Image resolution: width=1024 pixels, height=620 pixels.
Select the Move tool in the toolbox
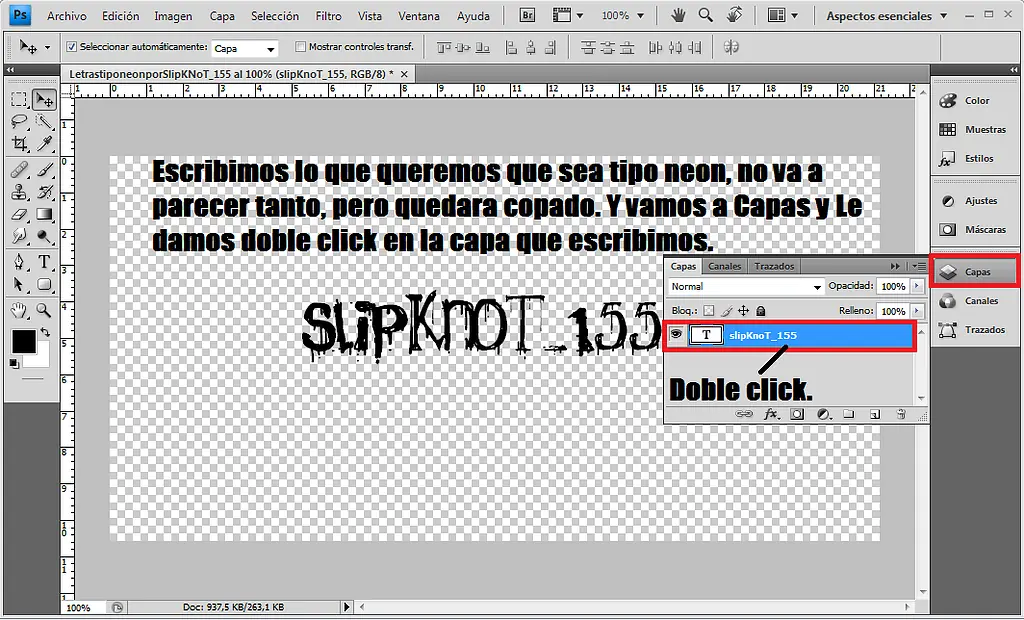(x=44, y=99)
